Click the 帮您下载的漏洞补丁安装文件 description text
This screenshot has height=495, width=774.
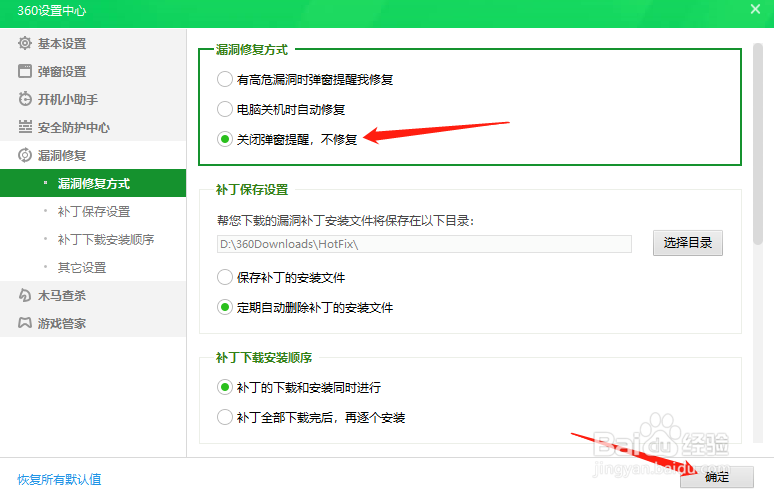[x=346, y=221]
